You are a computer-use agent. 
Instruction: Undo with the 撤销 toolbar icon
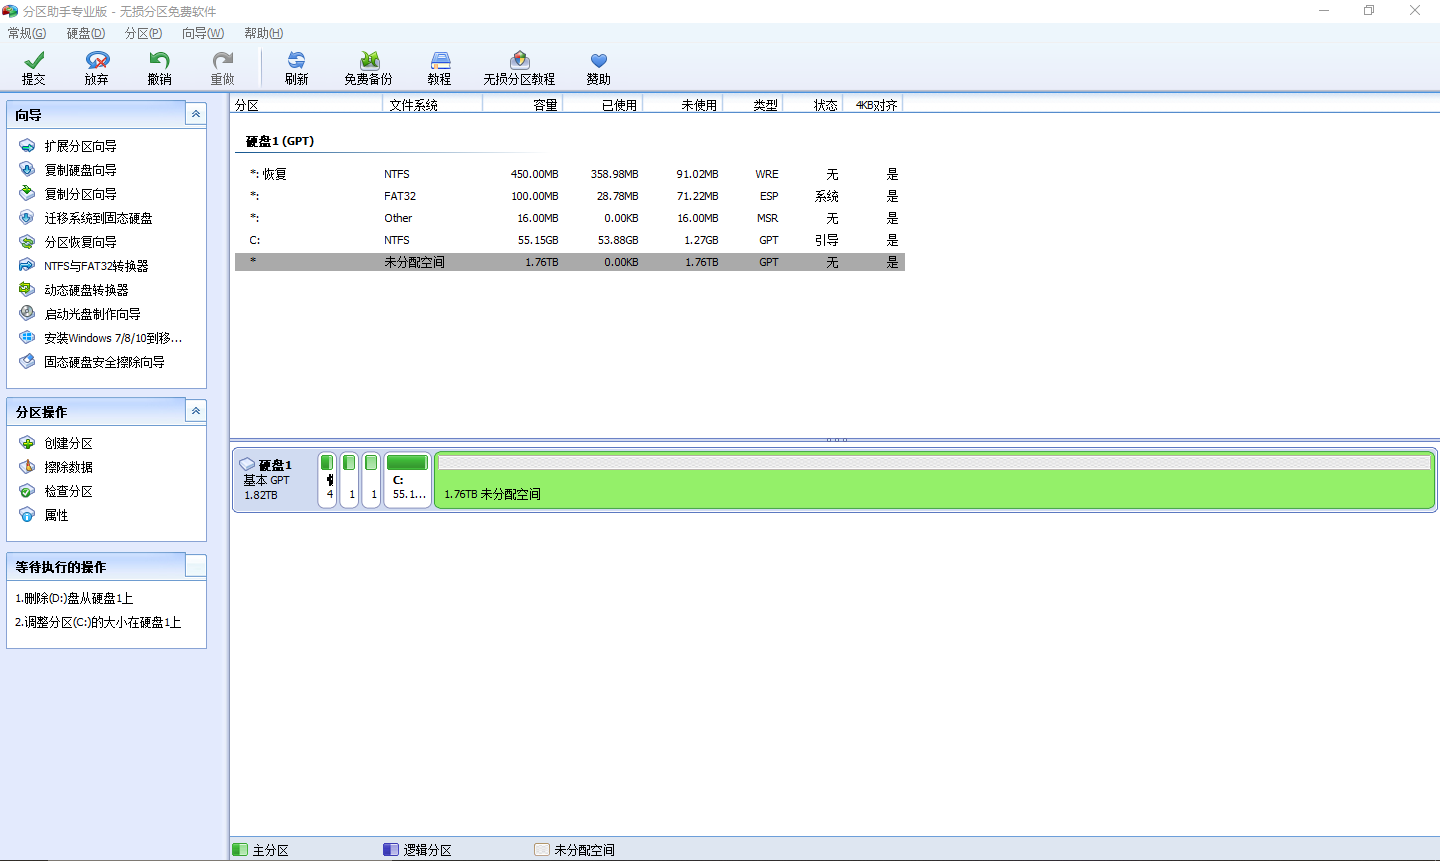point(159,62)
